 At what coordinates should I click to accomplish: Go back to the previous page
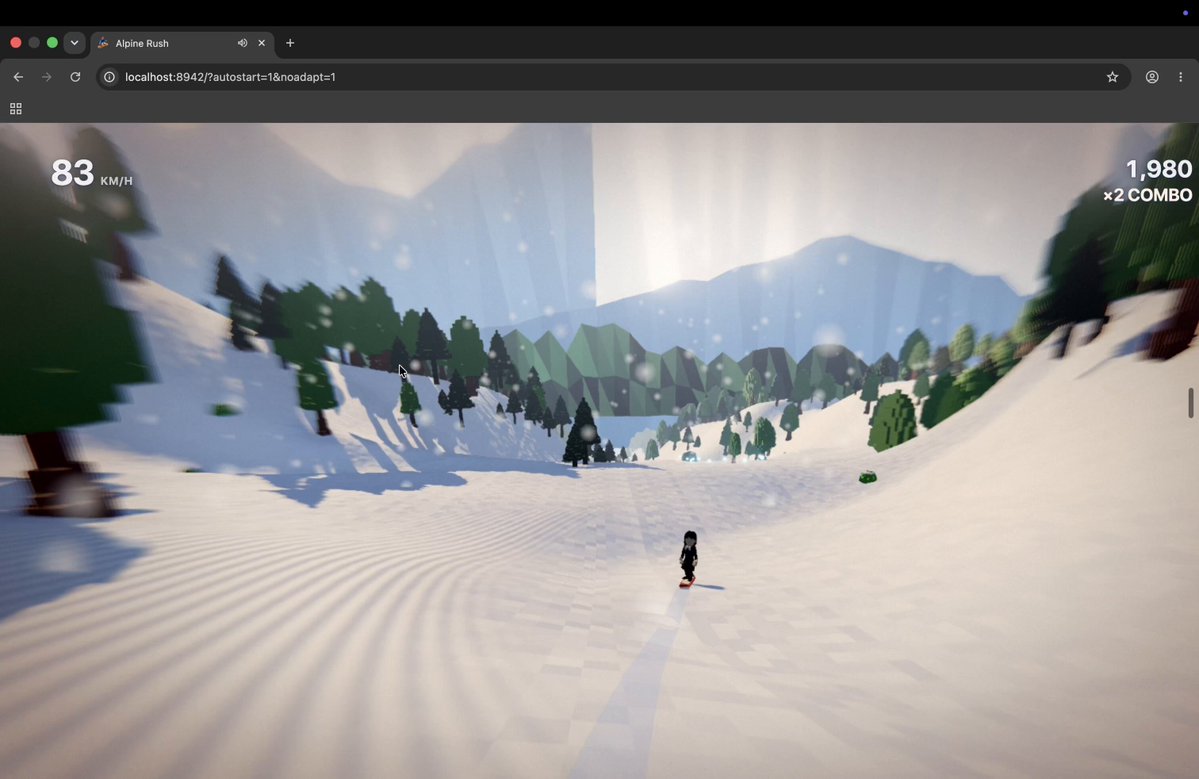(x=18, y=77)
